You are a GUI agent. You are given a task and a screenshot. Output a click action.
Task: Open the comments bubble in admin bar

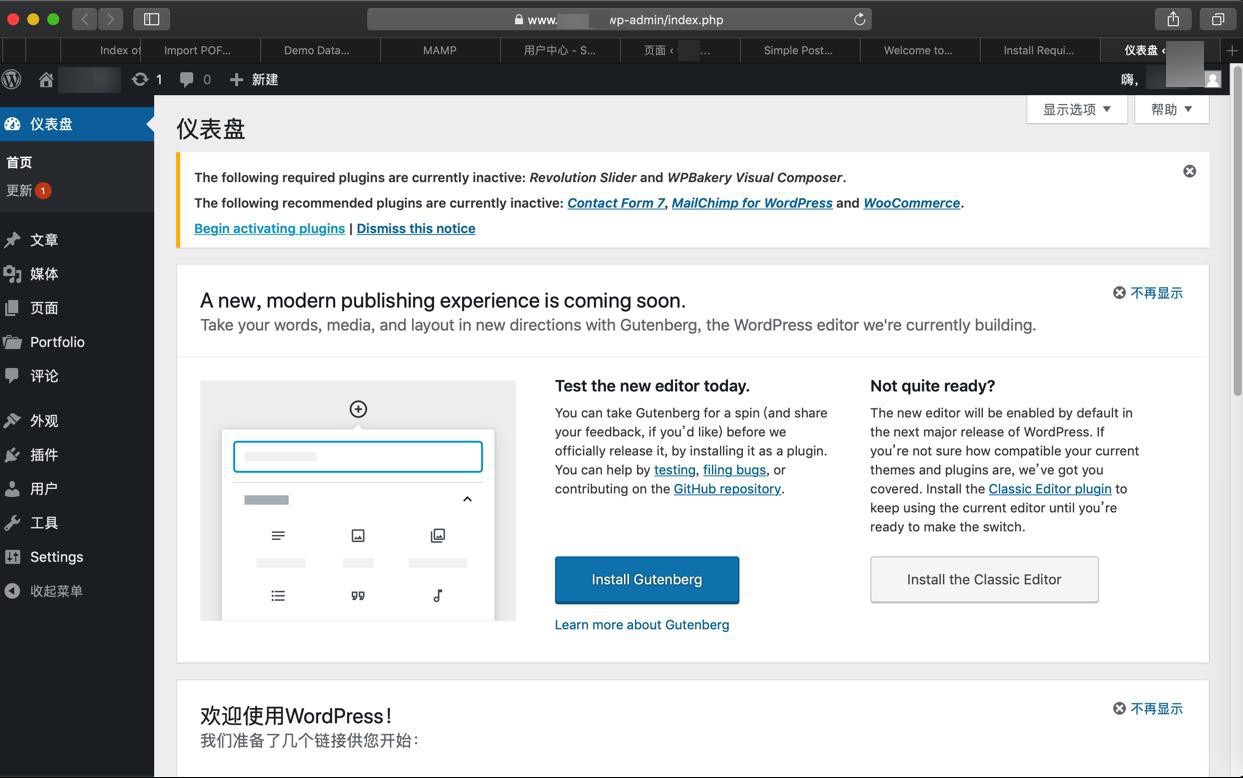[x=195, y=79]
